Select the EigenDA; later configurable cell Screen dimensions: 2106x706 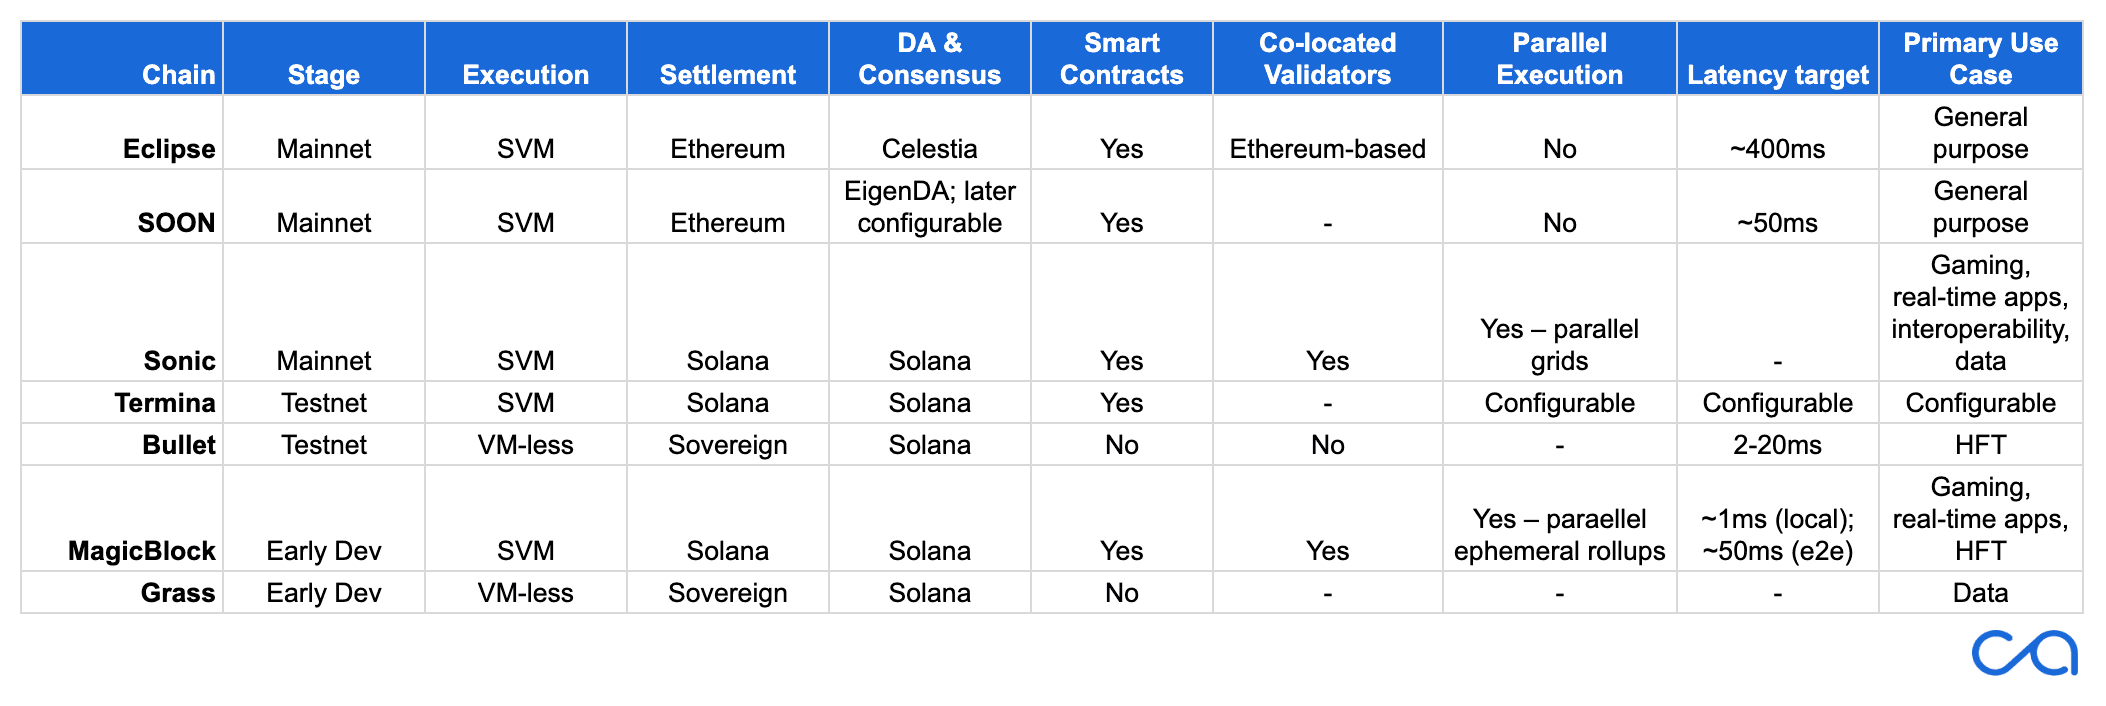click(x=929, y=206)
